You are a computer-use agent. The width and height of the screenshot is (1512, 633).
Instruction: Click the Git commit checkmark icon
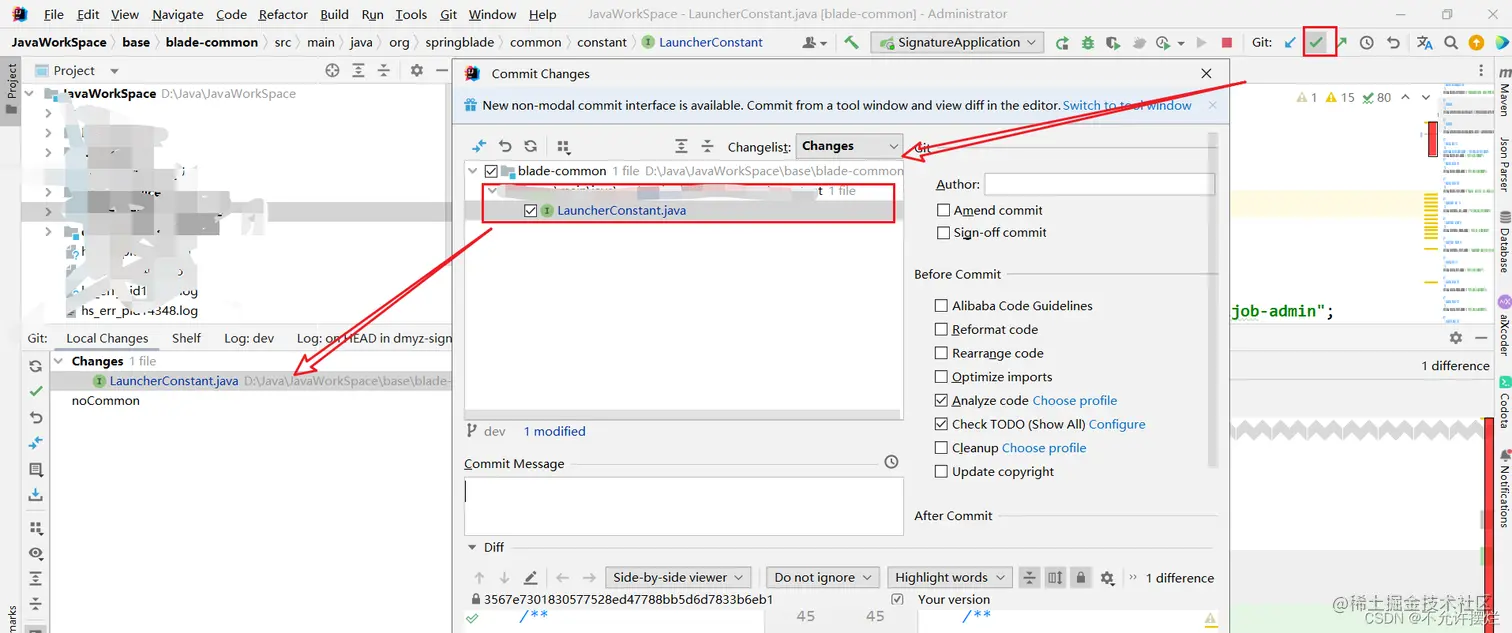point(1317,42)
